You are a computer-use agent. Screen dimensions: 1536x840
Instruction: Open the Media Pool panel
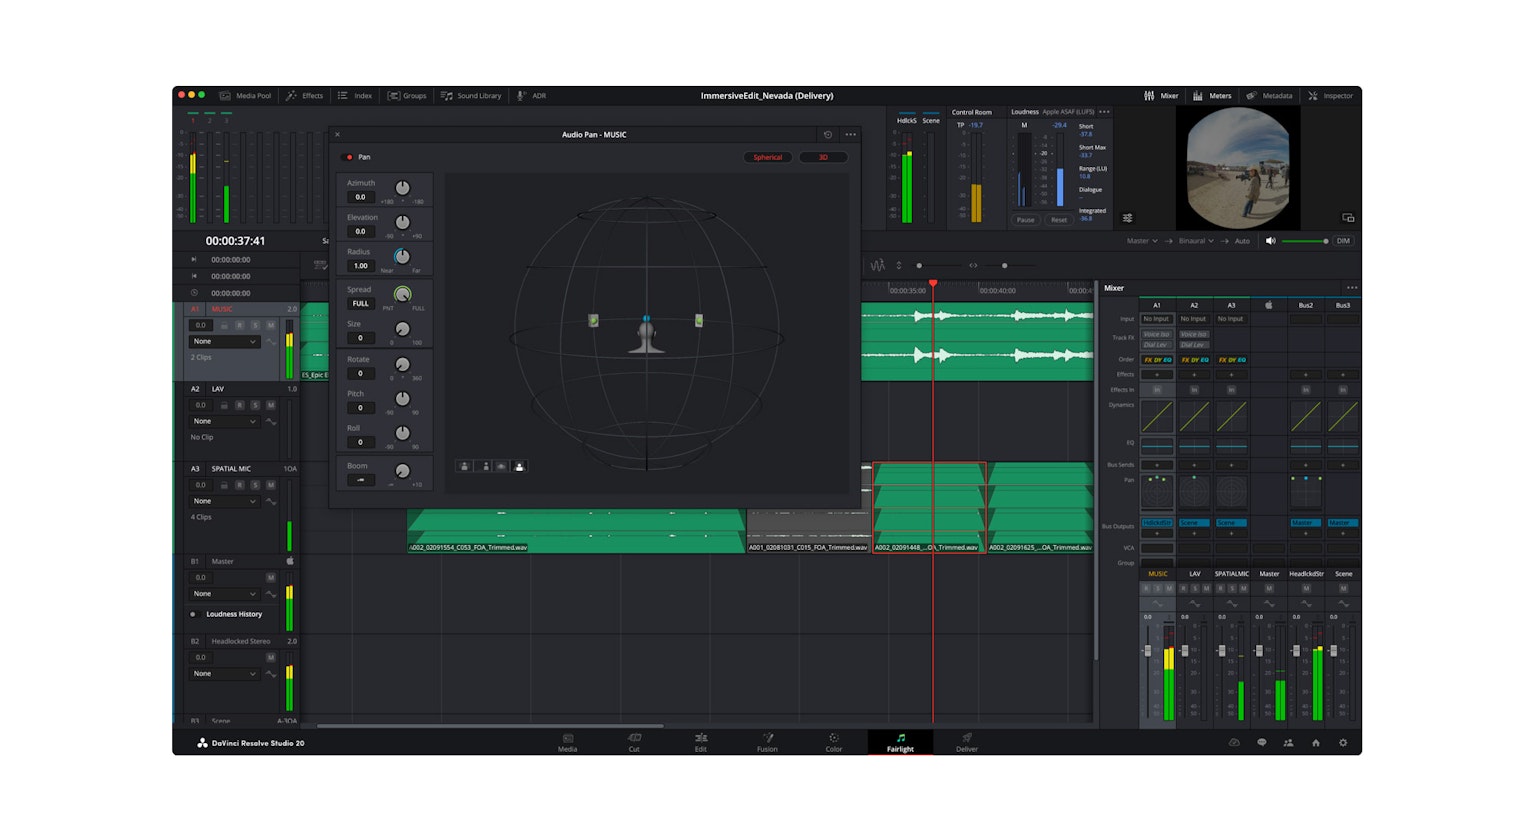point(251,95)
